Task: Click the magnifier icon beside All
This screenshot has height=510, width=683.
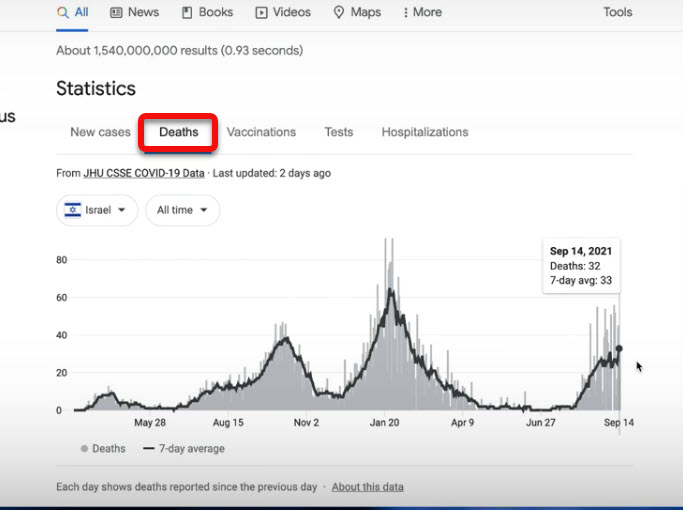Action: pyautogui.click(x=63, y=13)
